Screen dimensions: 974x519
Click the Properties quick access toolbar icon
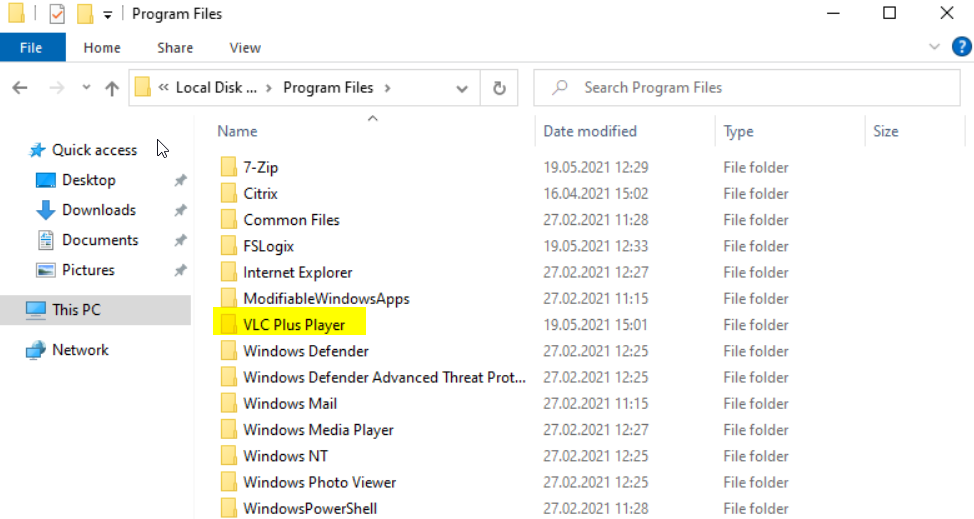click(x=57, y=14)
